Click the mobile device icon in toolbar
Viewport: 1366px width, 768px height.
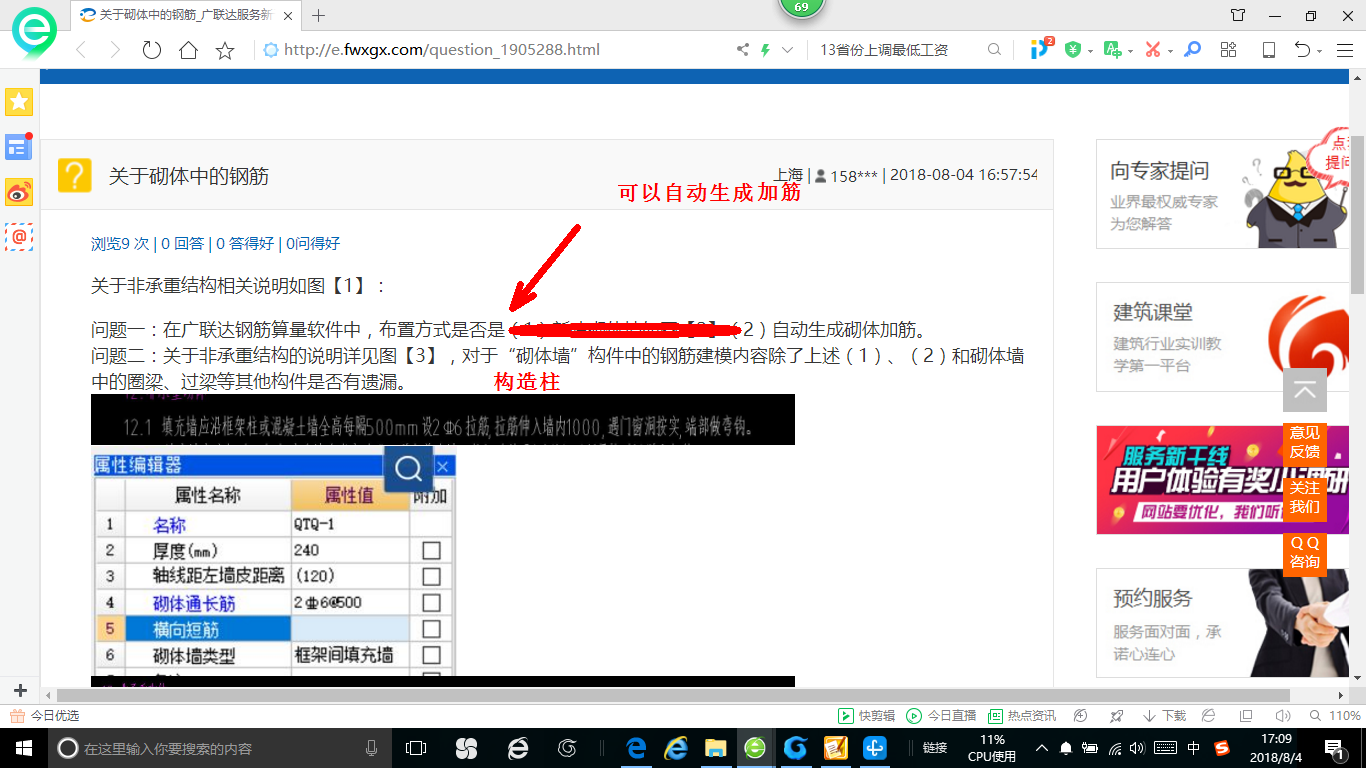pos(1268,50)
